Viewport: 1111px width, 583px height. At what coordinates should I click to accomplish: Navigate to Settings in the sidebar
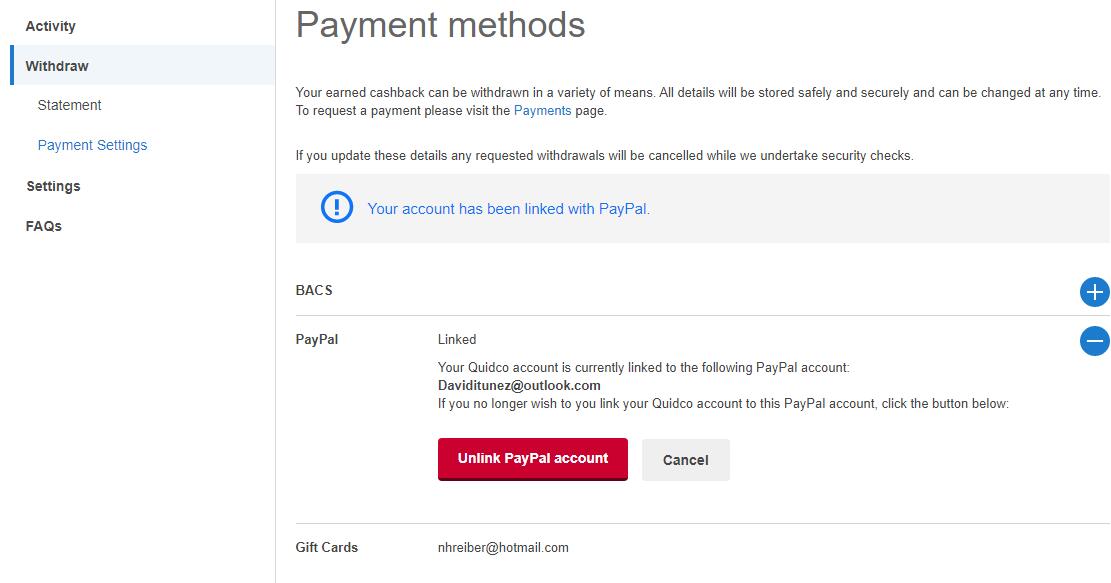[53, 186]
